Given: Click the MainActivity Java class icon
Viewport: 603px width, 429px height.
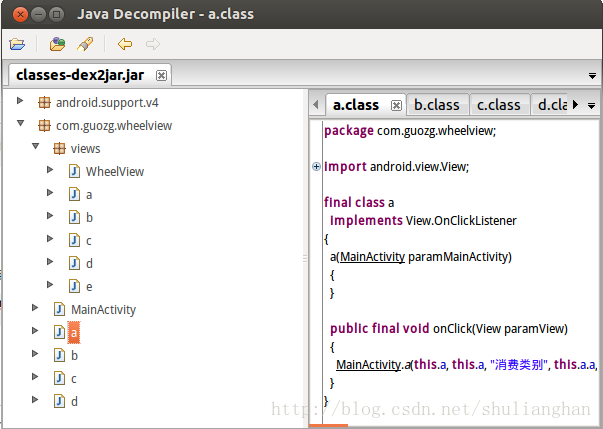Looking at the screenshot, I should pos(59,309).
